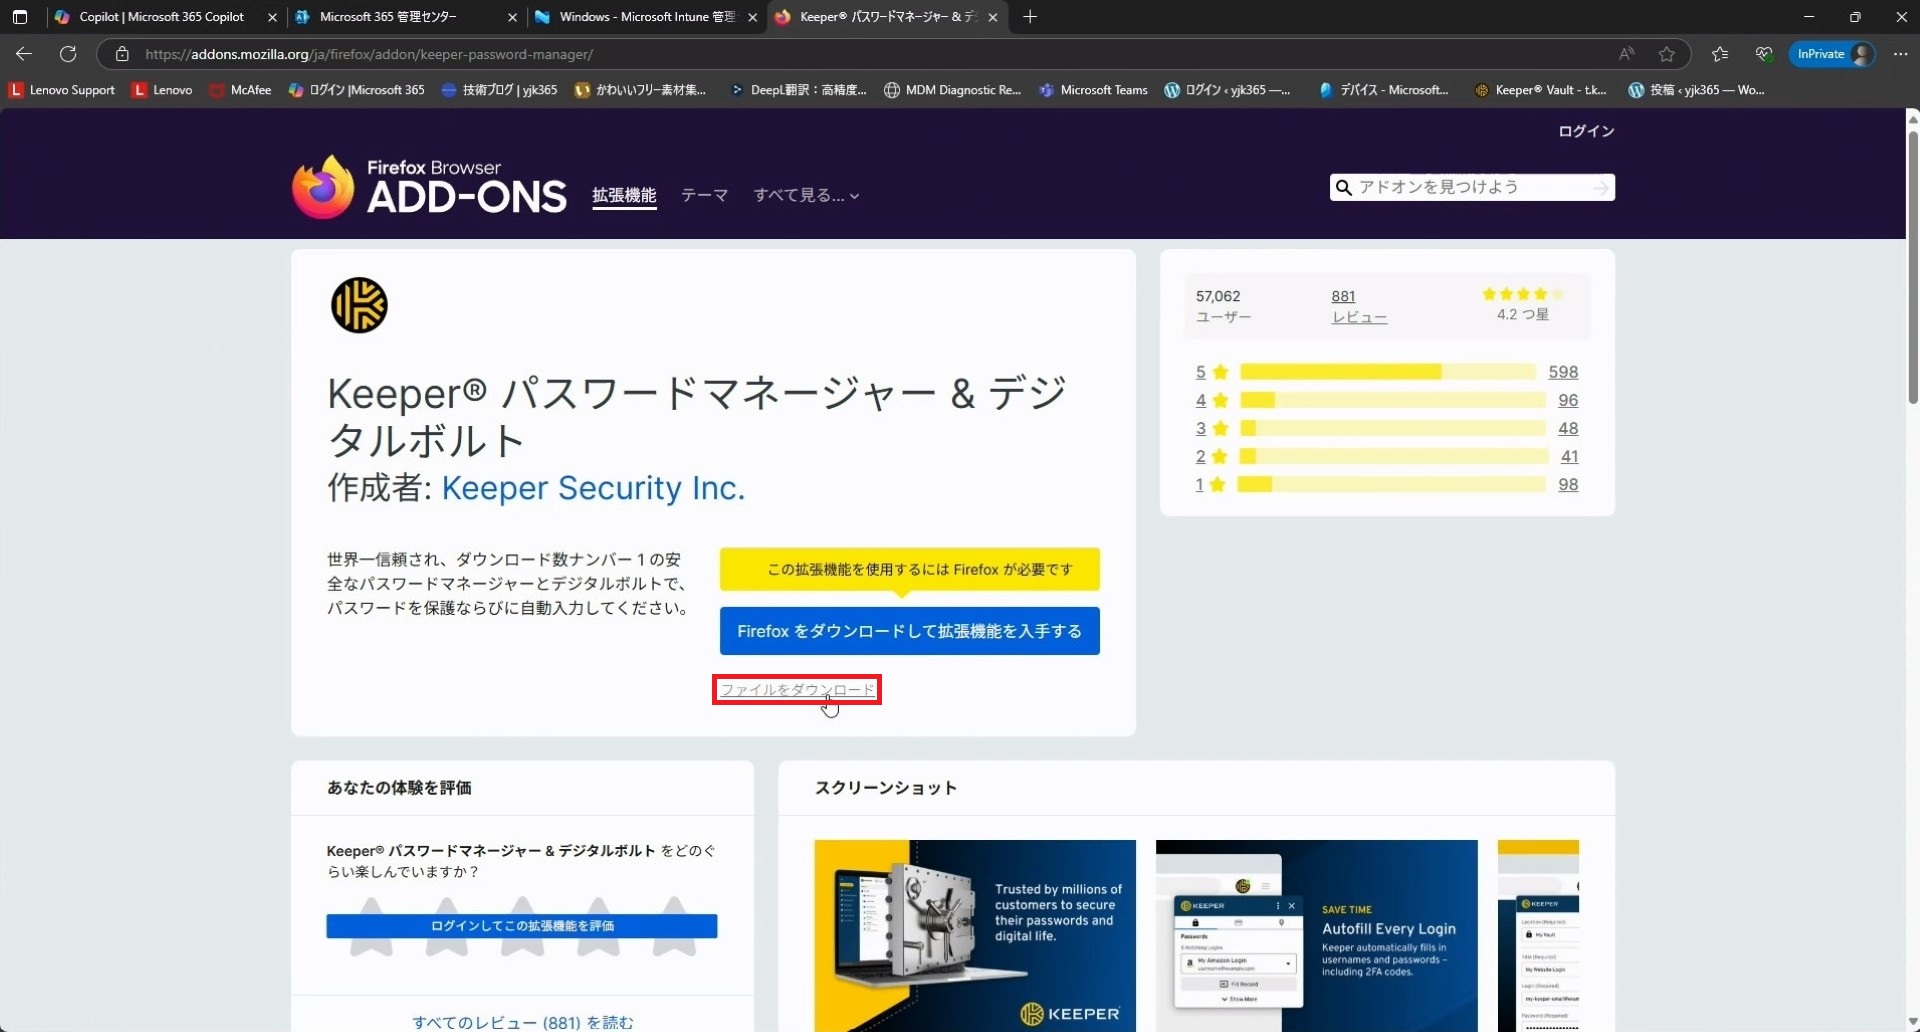This screenshot has height=1032, width=1920.
Task: Add page to favorites star icon
Action: pyautogui.click(x=1666, y=54)
